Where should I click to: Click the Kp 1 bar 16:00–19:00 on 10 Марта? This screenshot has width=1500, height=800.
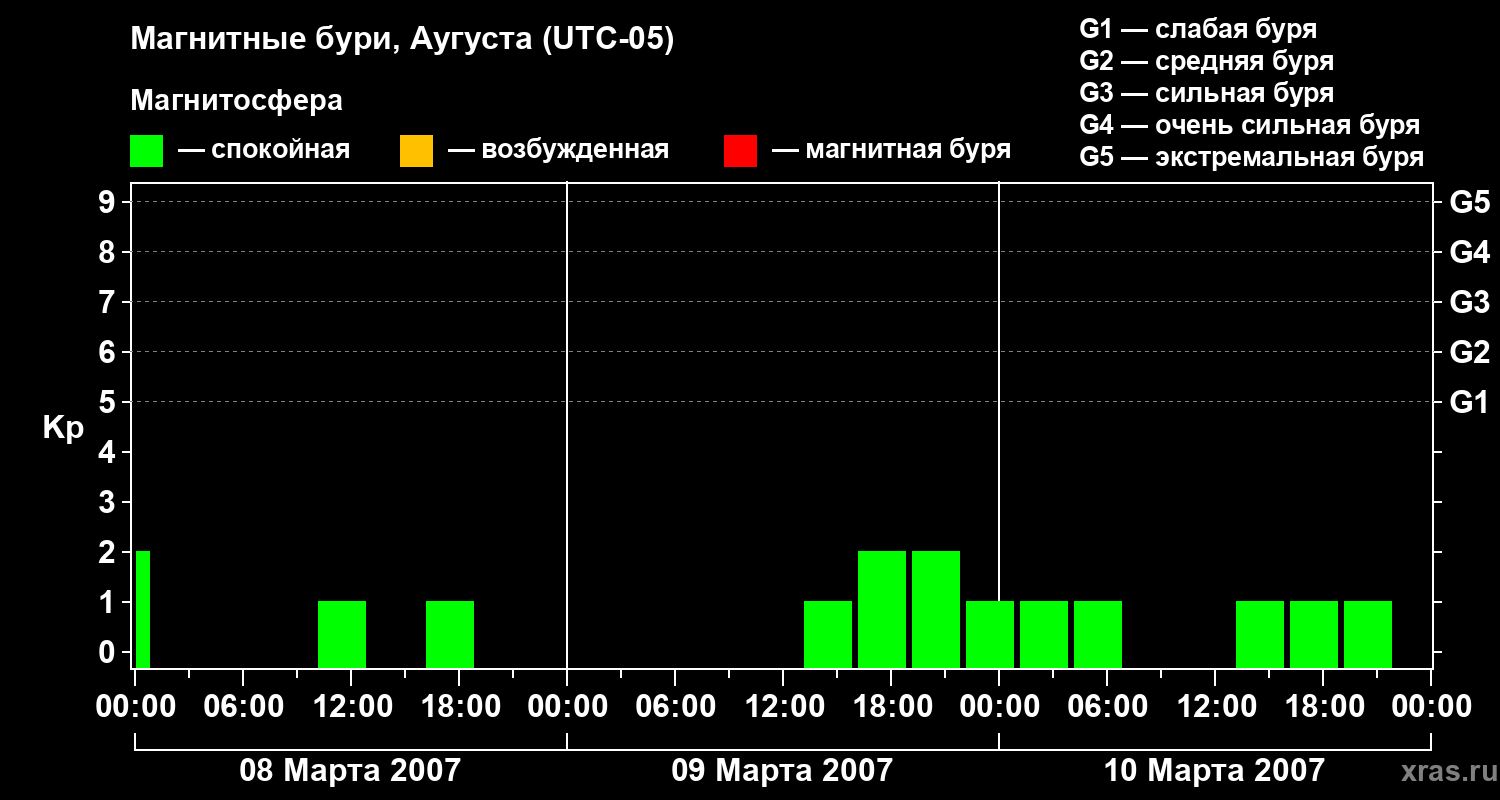pos(1314,634)
